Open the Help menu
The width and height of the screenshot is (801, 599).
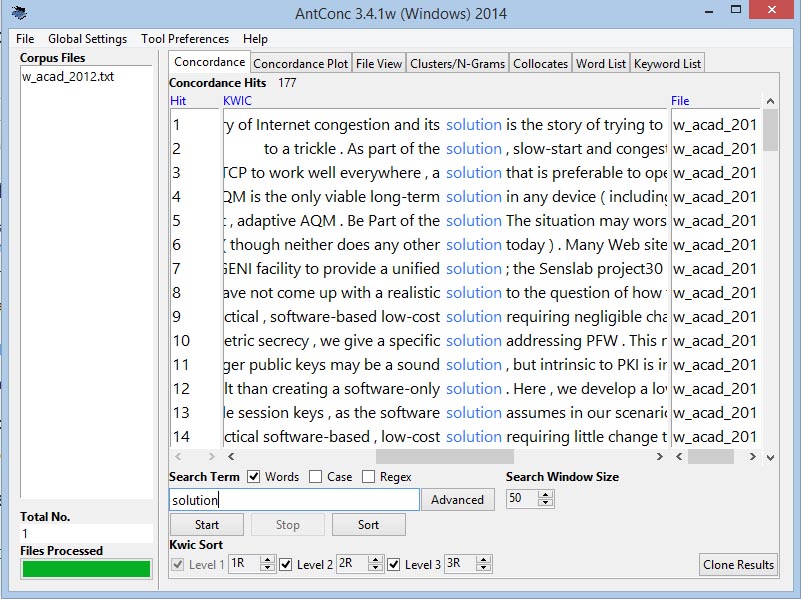pyautogui.click(x=255, y=39)
